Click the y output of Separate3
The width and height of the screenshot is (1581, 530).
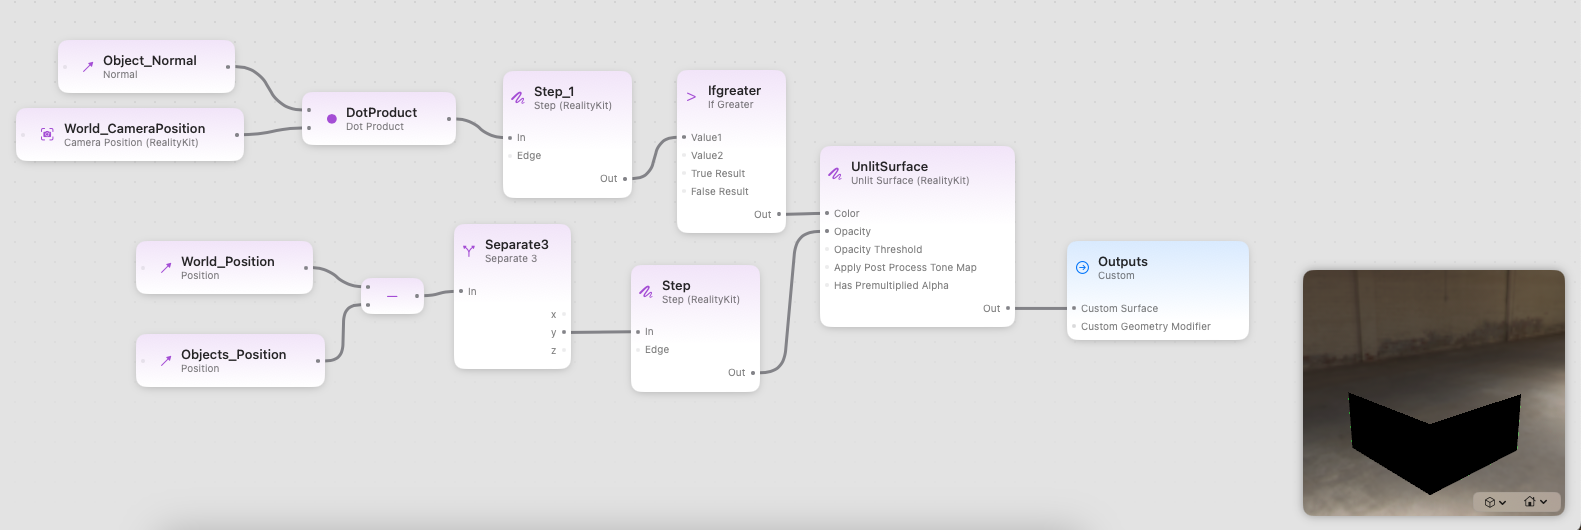tap(564, 333)
